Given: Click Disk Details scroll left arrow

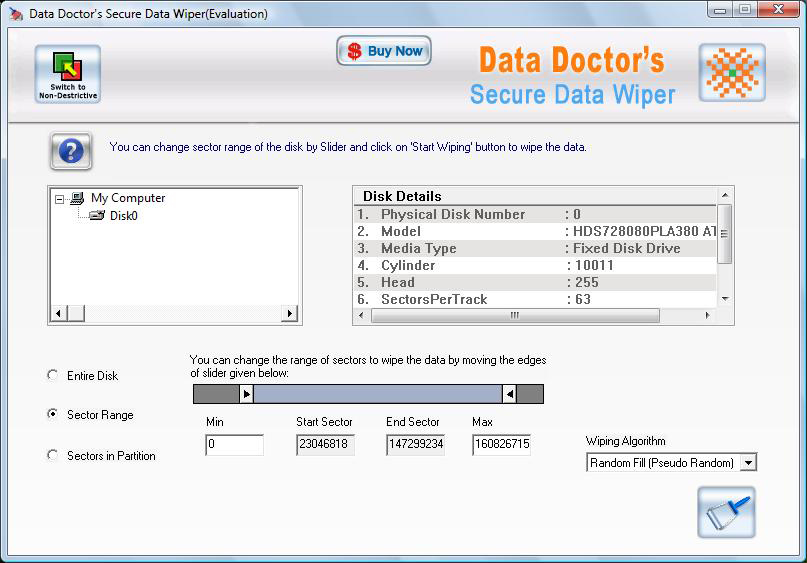Looking at the screenshot, I should [x=361, y=315].
